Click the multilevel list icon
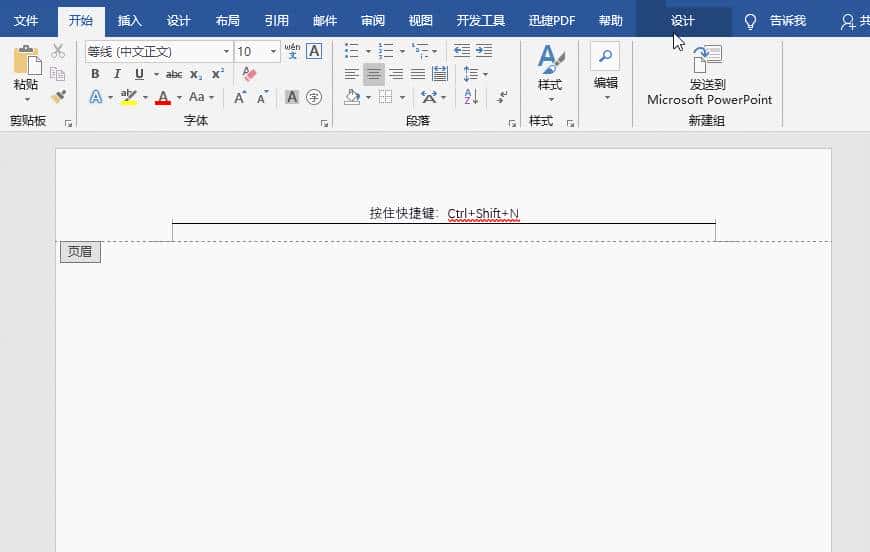Viewport: 870px width, 552px height. point(420,51)
